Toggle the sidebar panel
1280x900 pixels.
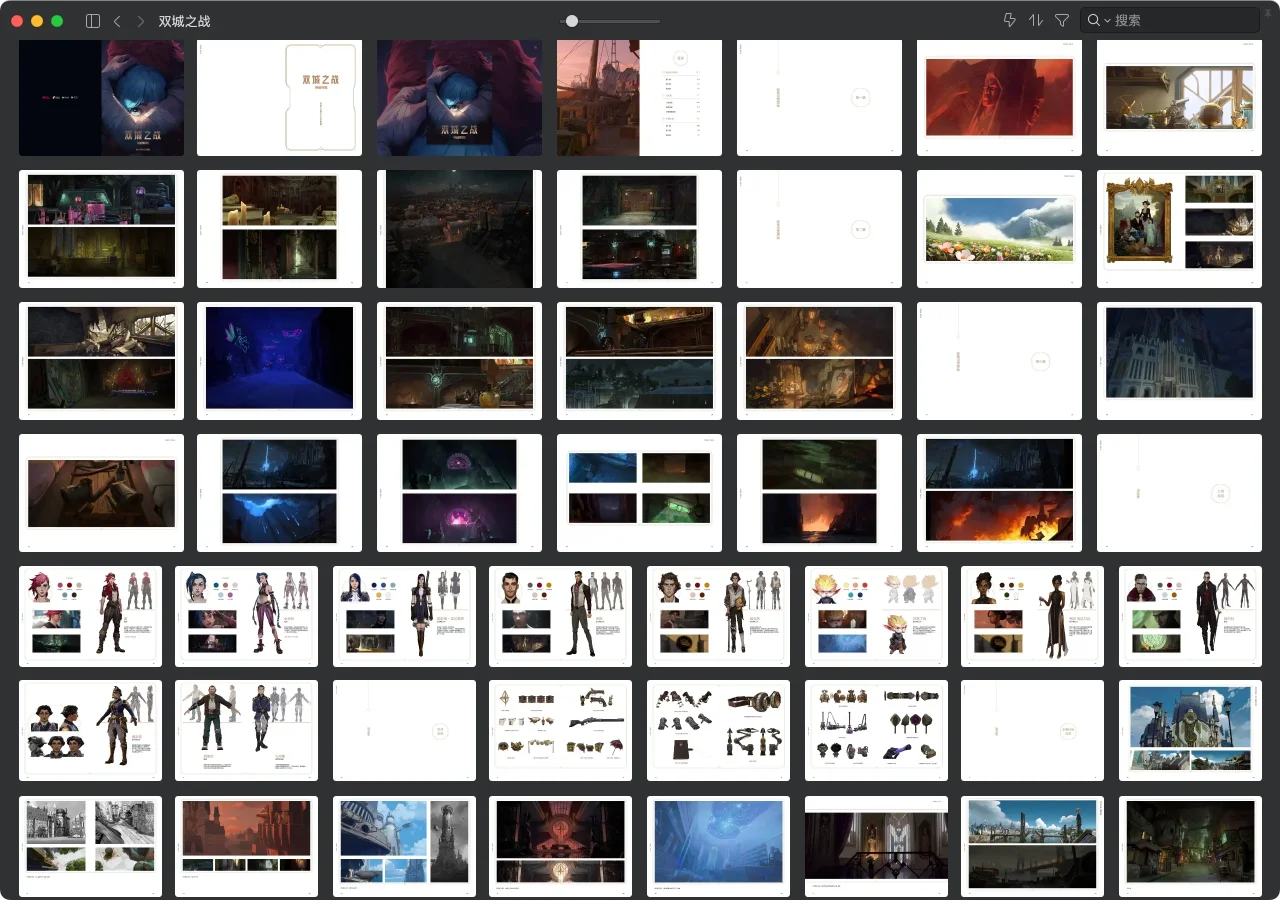point(93,21)
